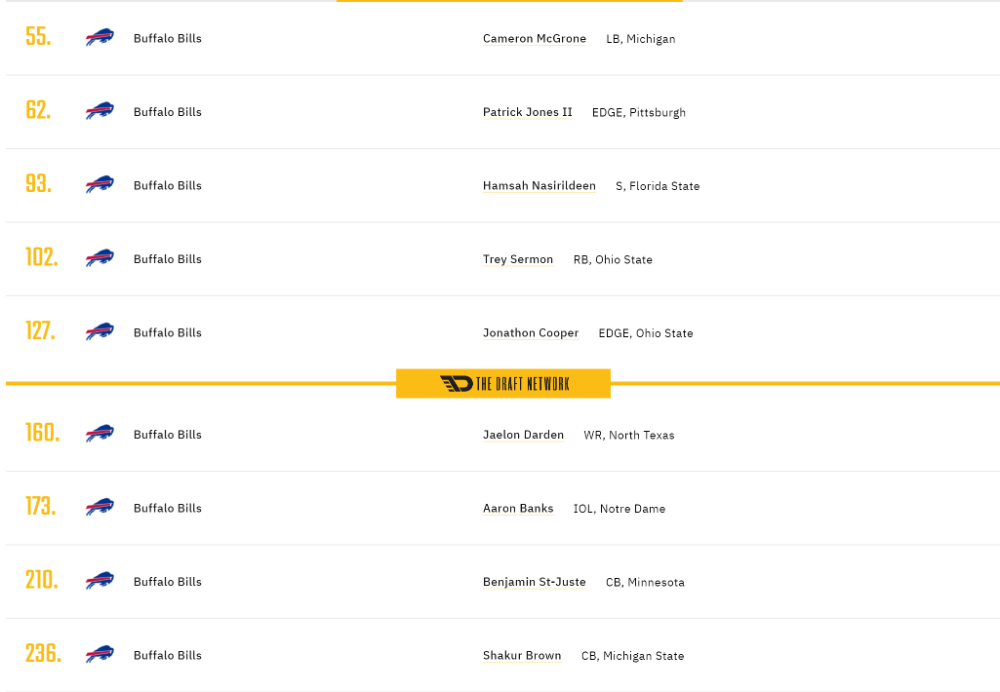Click the pick number 160 label
Image resolution: width=1000 pixels, height=692 pixels.
tap(42, 433)
